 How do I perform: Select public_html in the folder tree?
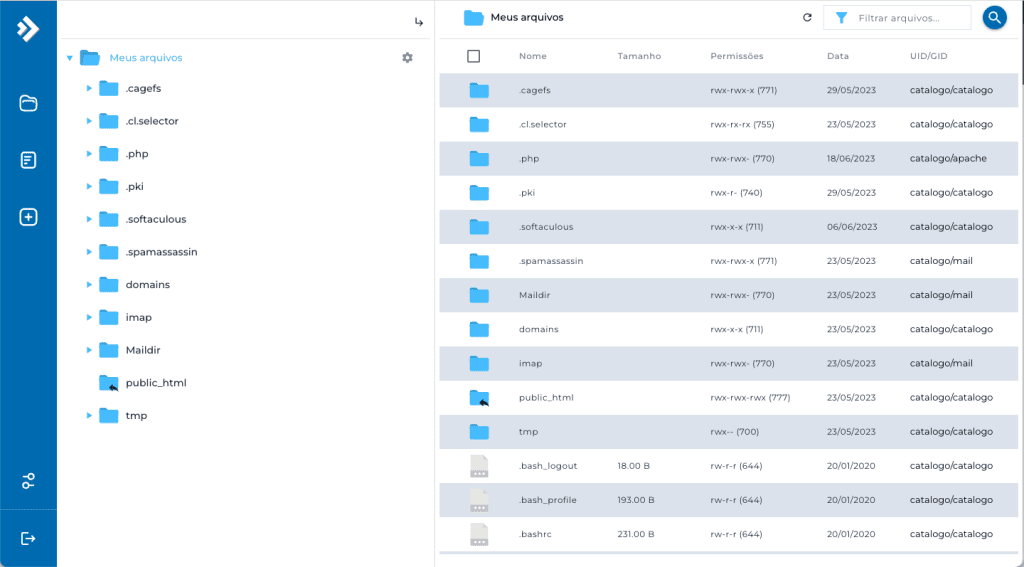click(x=156, y=383)
